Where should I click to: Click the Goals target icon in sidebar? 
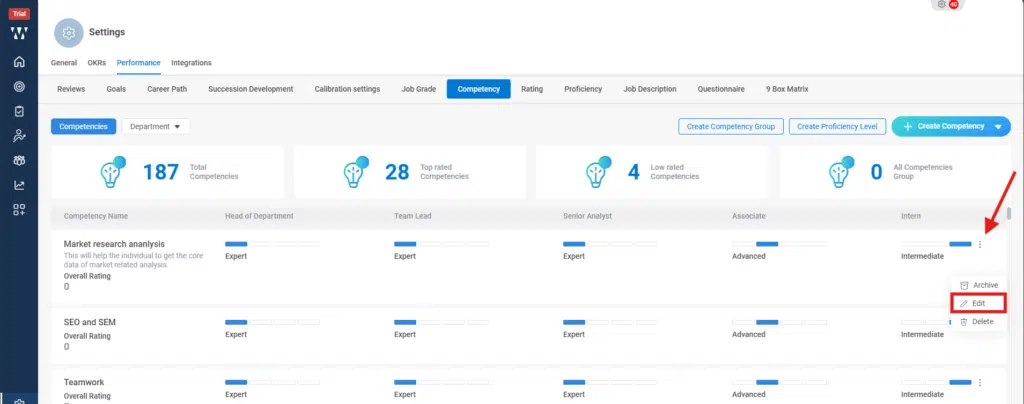click(18, 87)
